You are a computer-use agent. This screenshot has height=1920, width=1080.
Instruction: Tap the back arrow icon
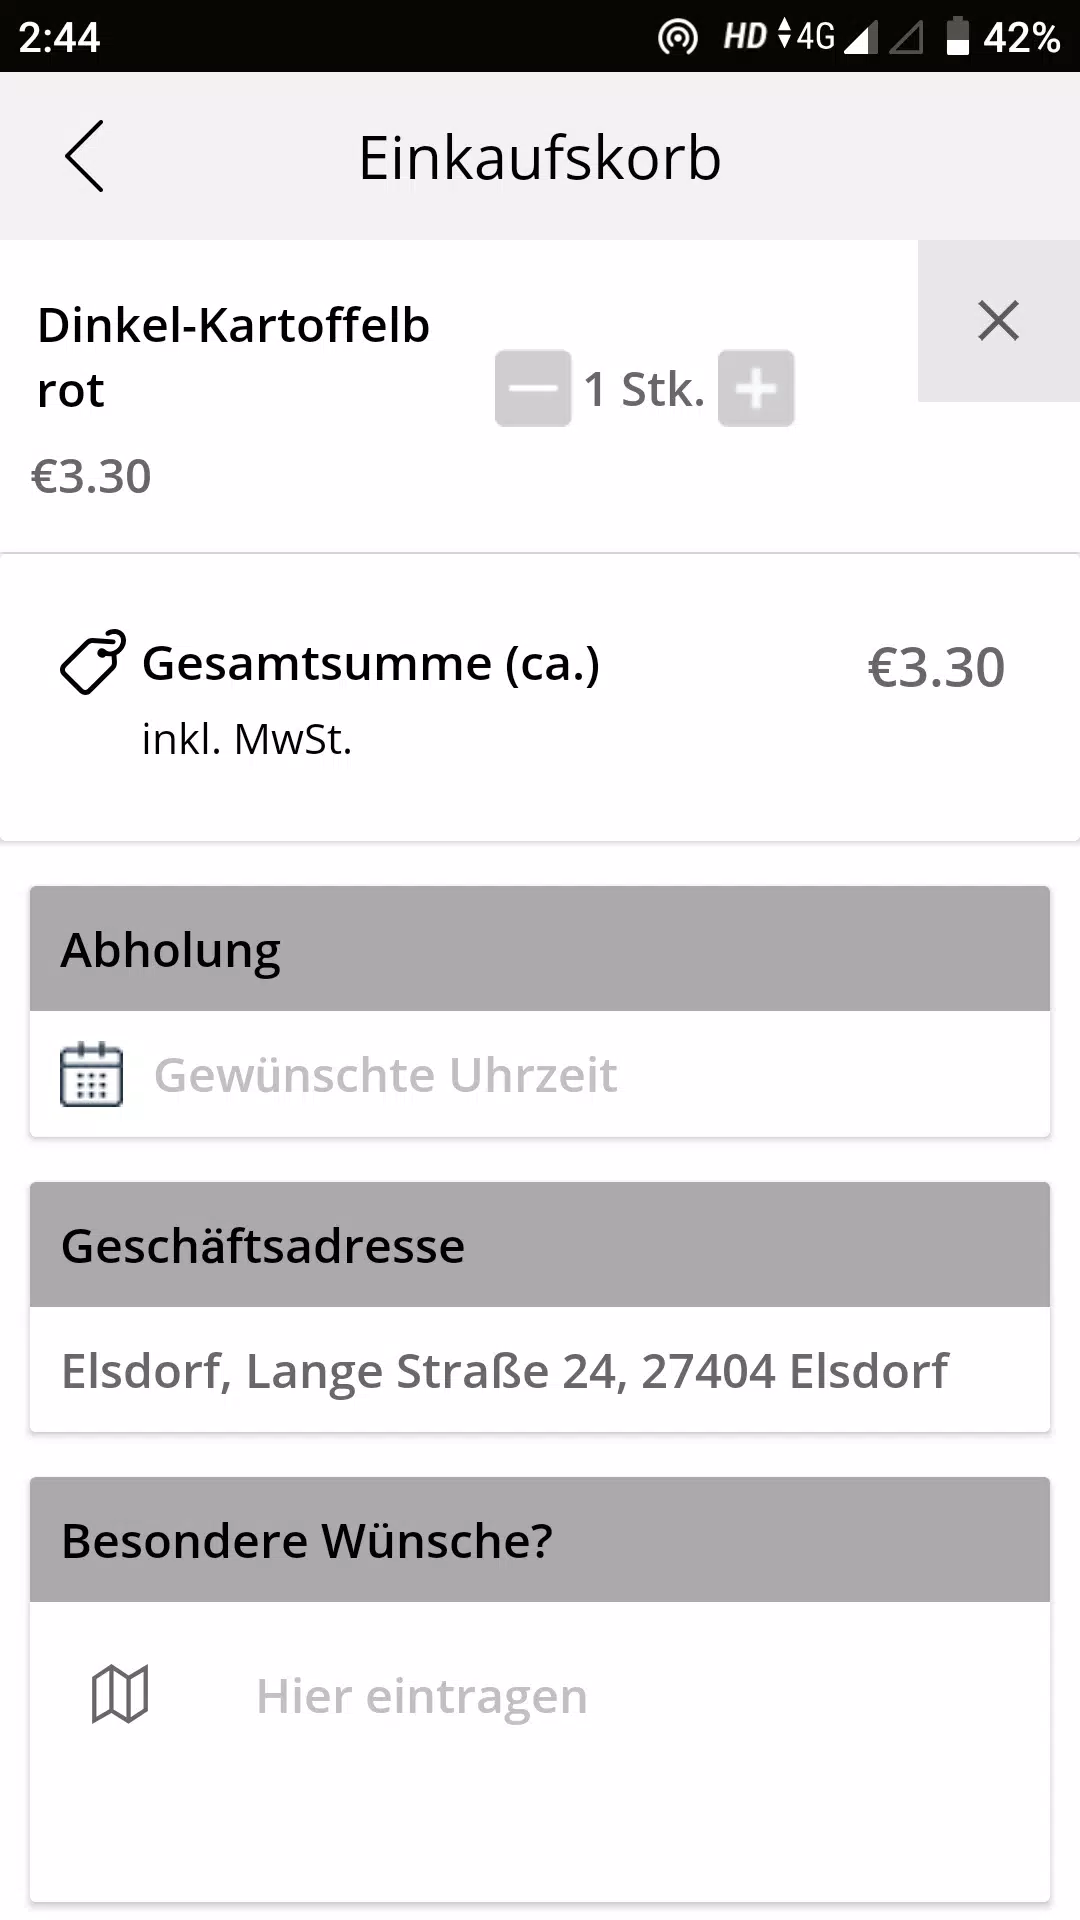coord(84,156)
